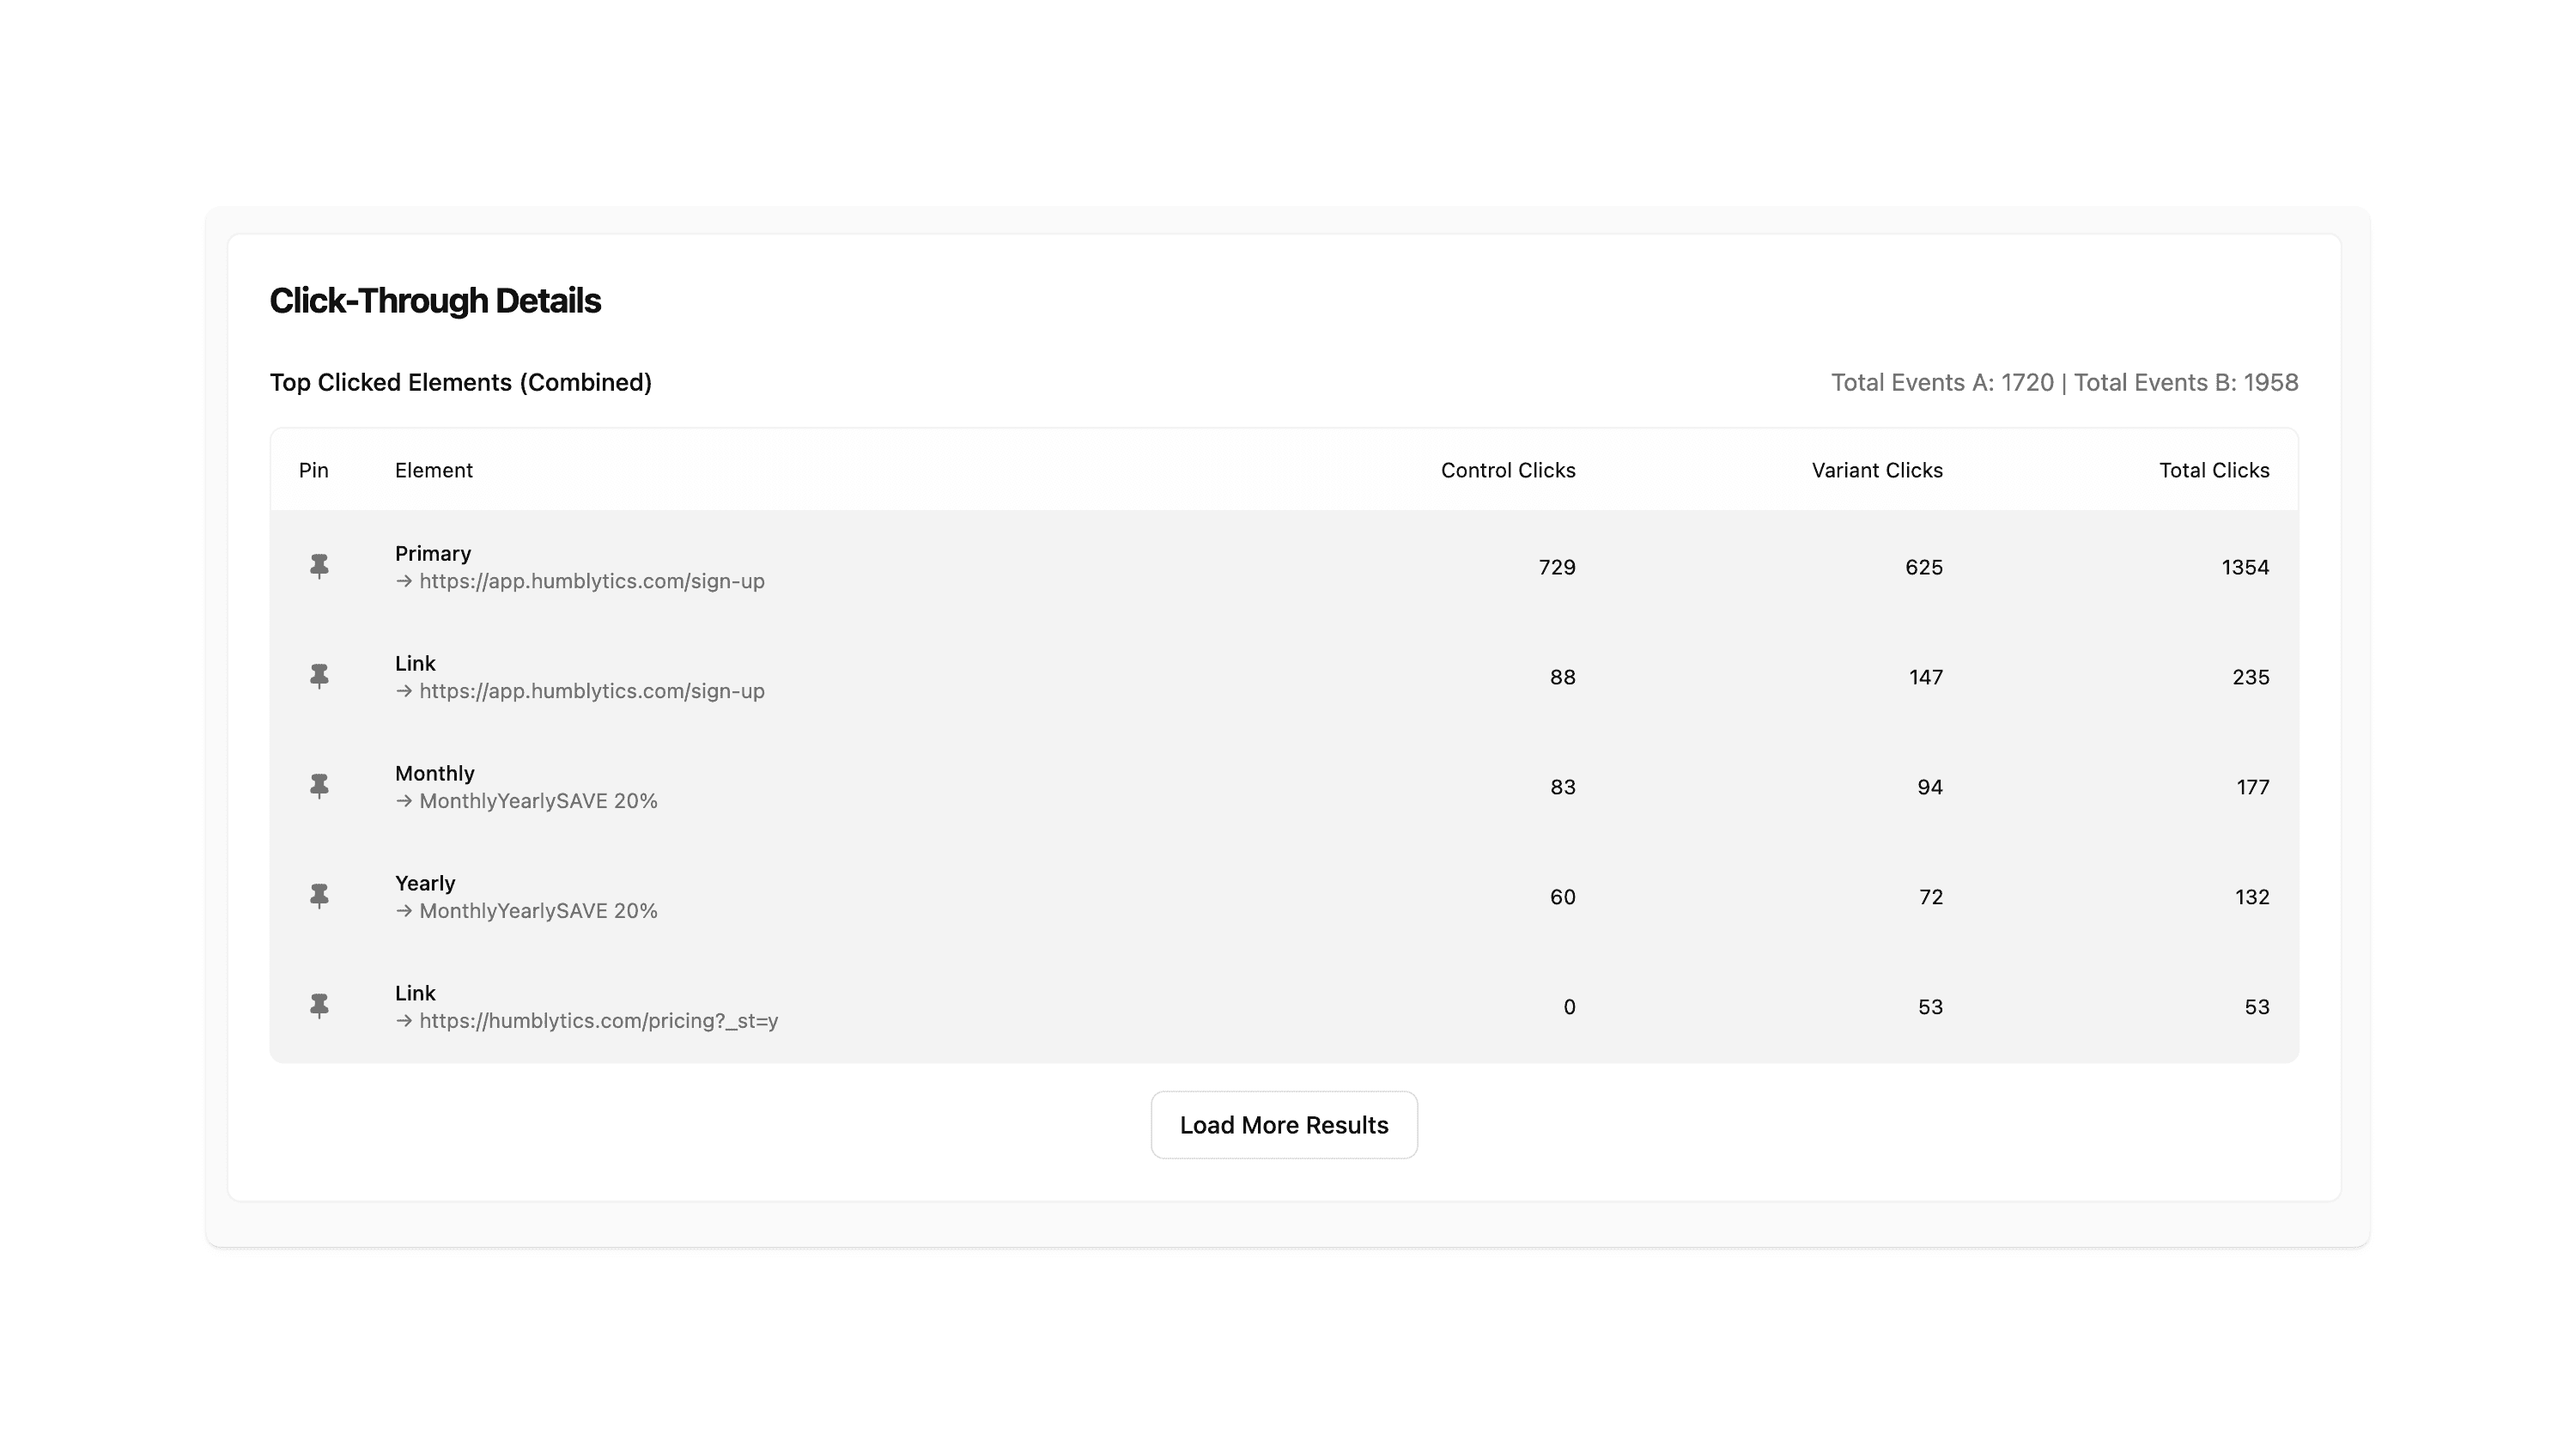Select the Control Clicks column header
Screen dimensions: 2576x1453
[x=1508, y=471]
